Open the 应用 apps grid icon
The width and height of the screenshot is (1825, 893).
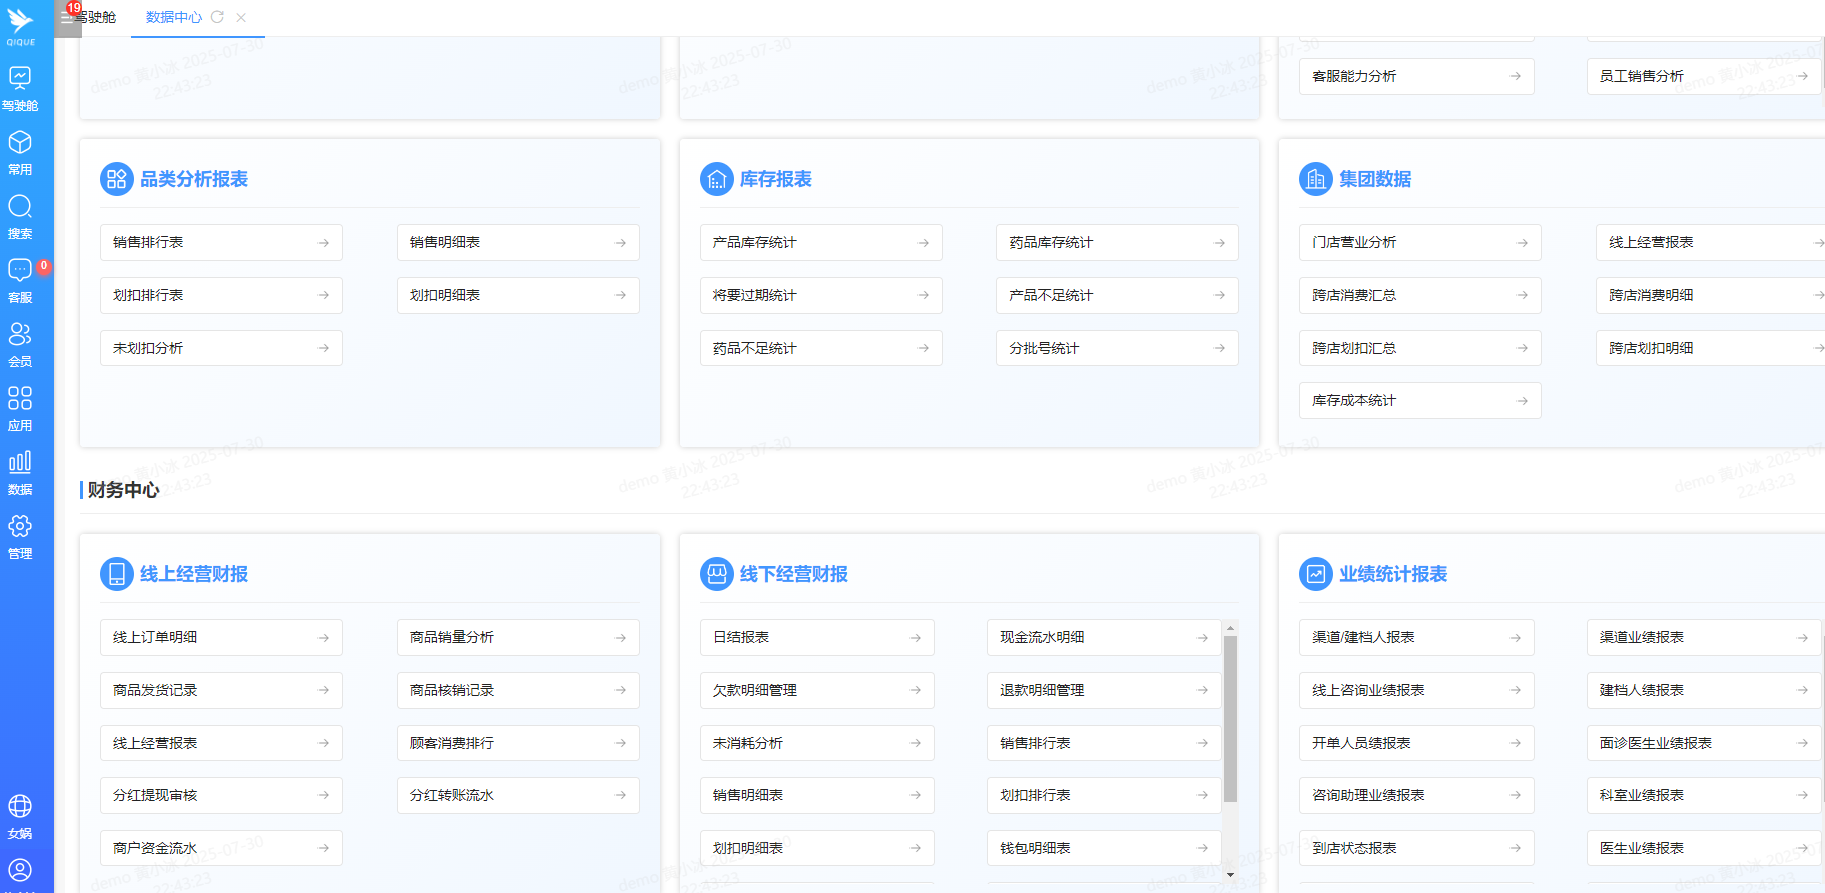pos(20,399)
